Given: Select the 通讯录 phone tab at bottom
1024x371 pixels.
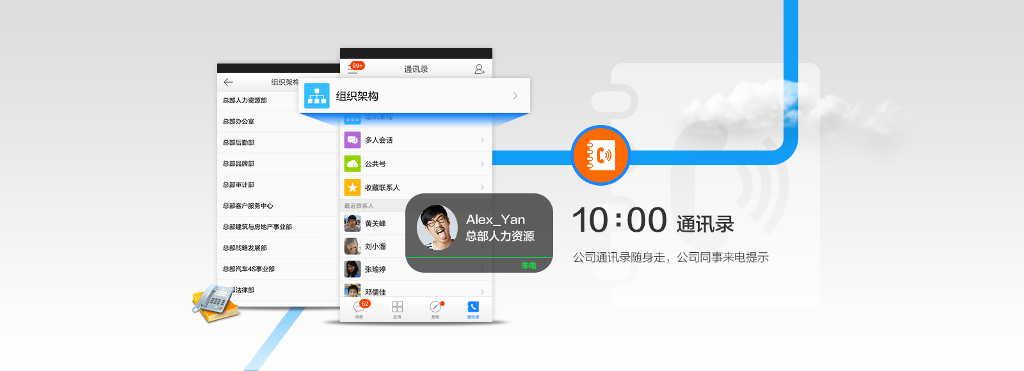Looking at the screenshot, I should click(473, 309).
